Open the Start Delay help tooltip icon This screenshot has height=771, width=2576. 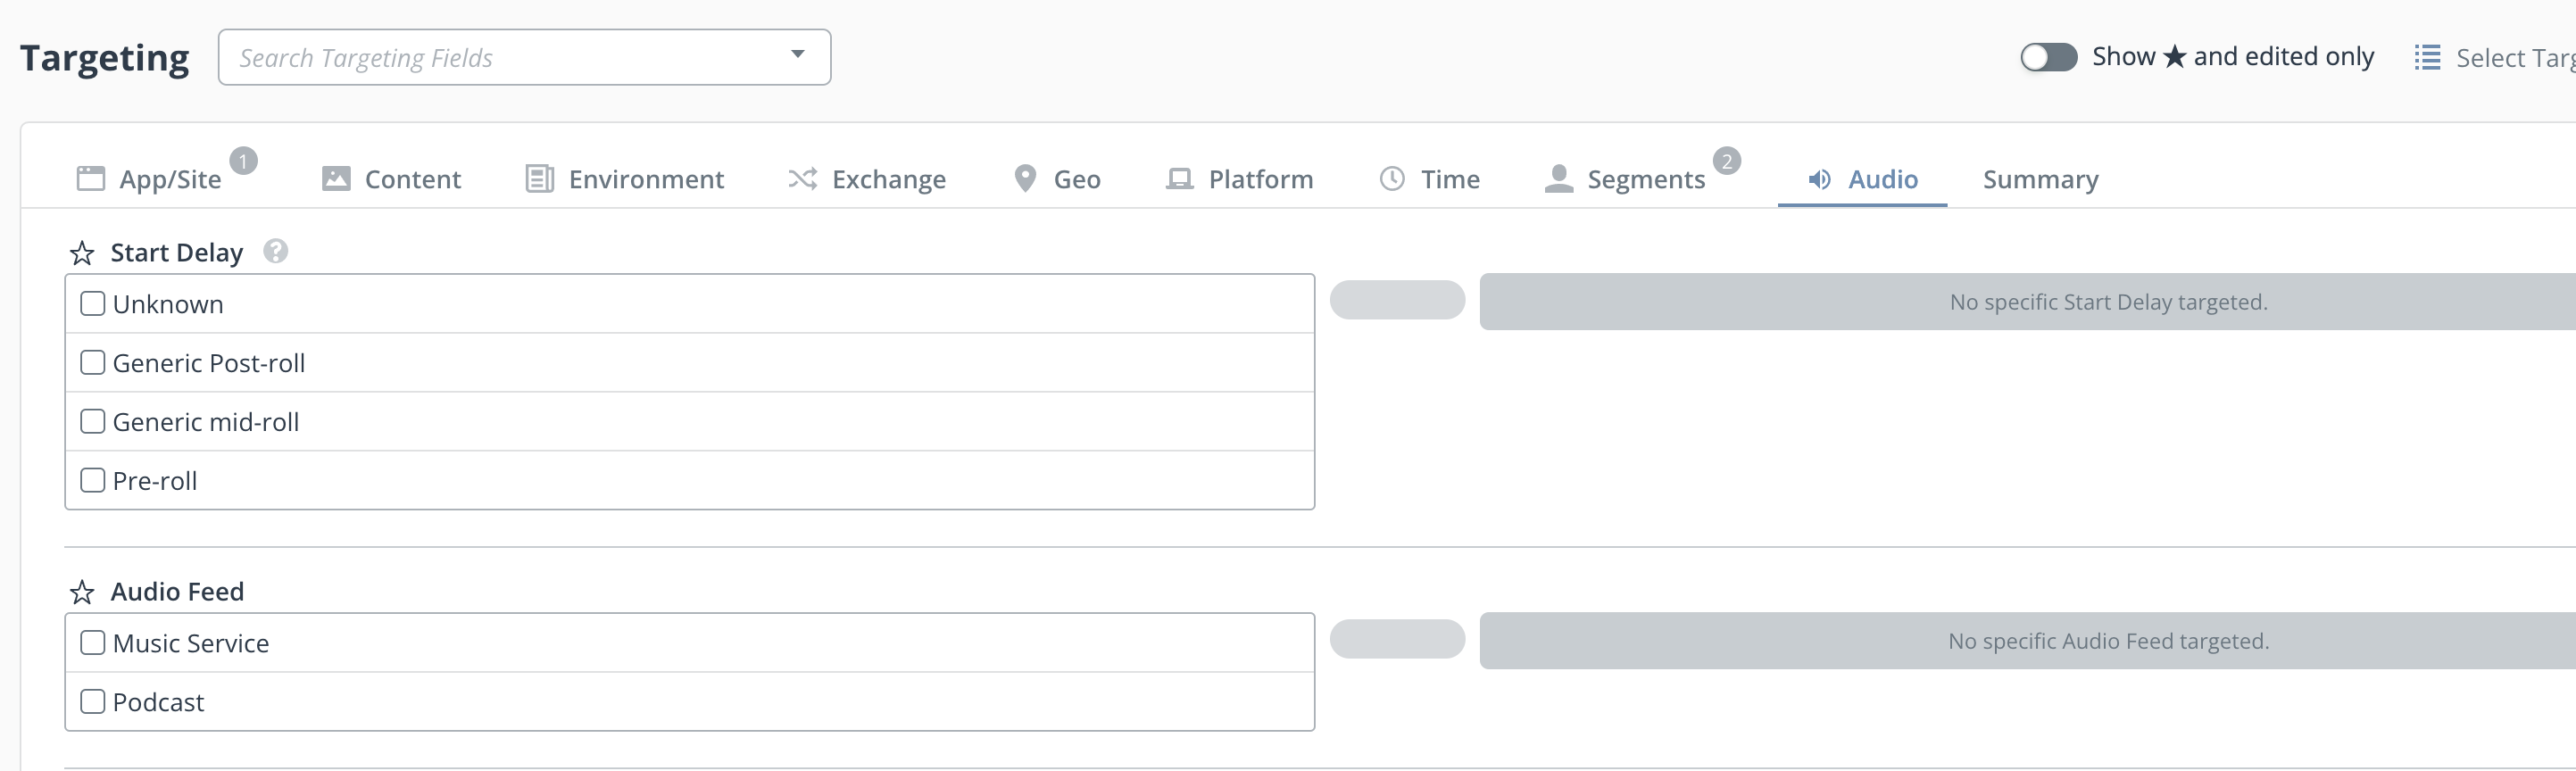pyautogui.click(x=275, y=251)
